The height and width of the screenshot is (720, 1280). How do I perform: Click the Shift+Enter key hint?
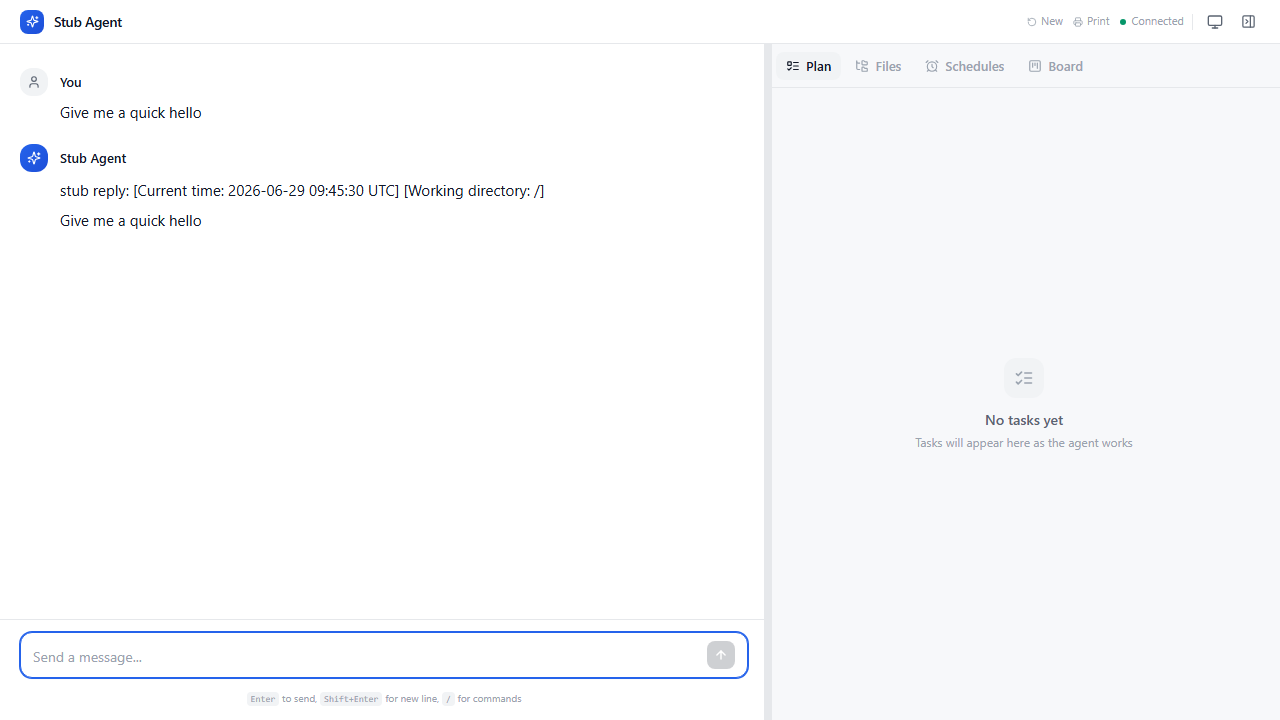(x=351, y=699)
